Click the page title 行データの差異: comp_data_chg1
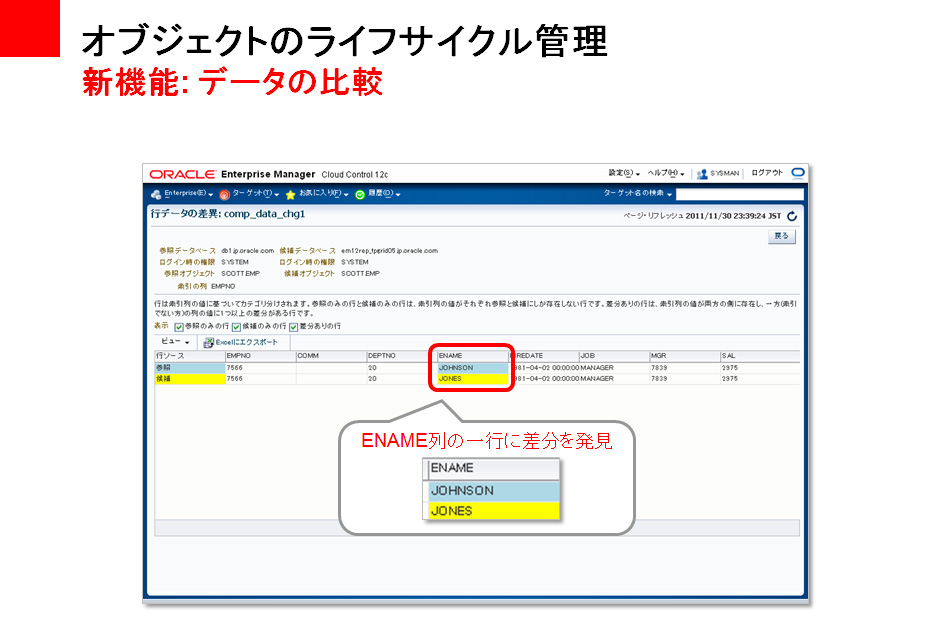This screenshot has height=619, width=930. [228, 214]
